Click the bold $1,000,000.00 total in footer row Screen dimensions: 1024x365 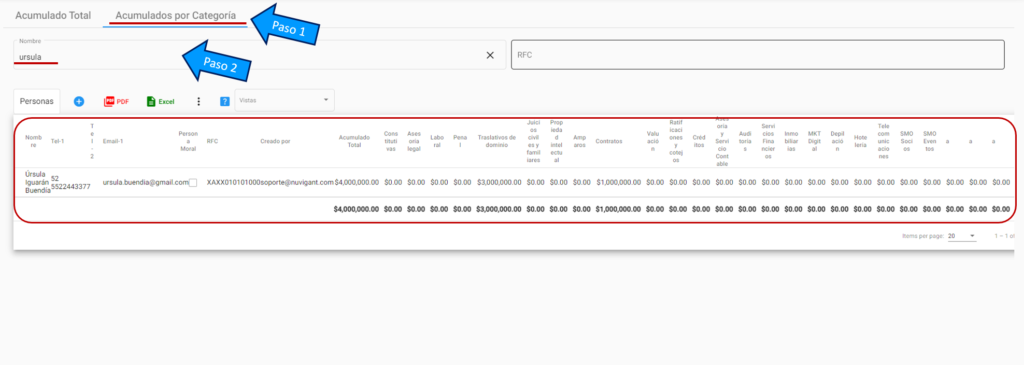tap(618, 210)
